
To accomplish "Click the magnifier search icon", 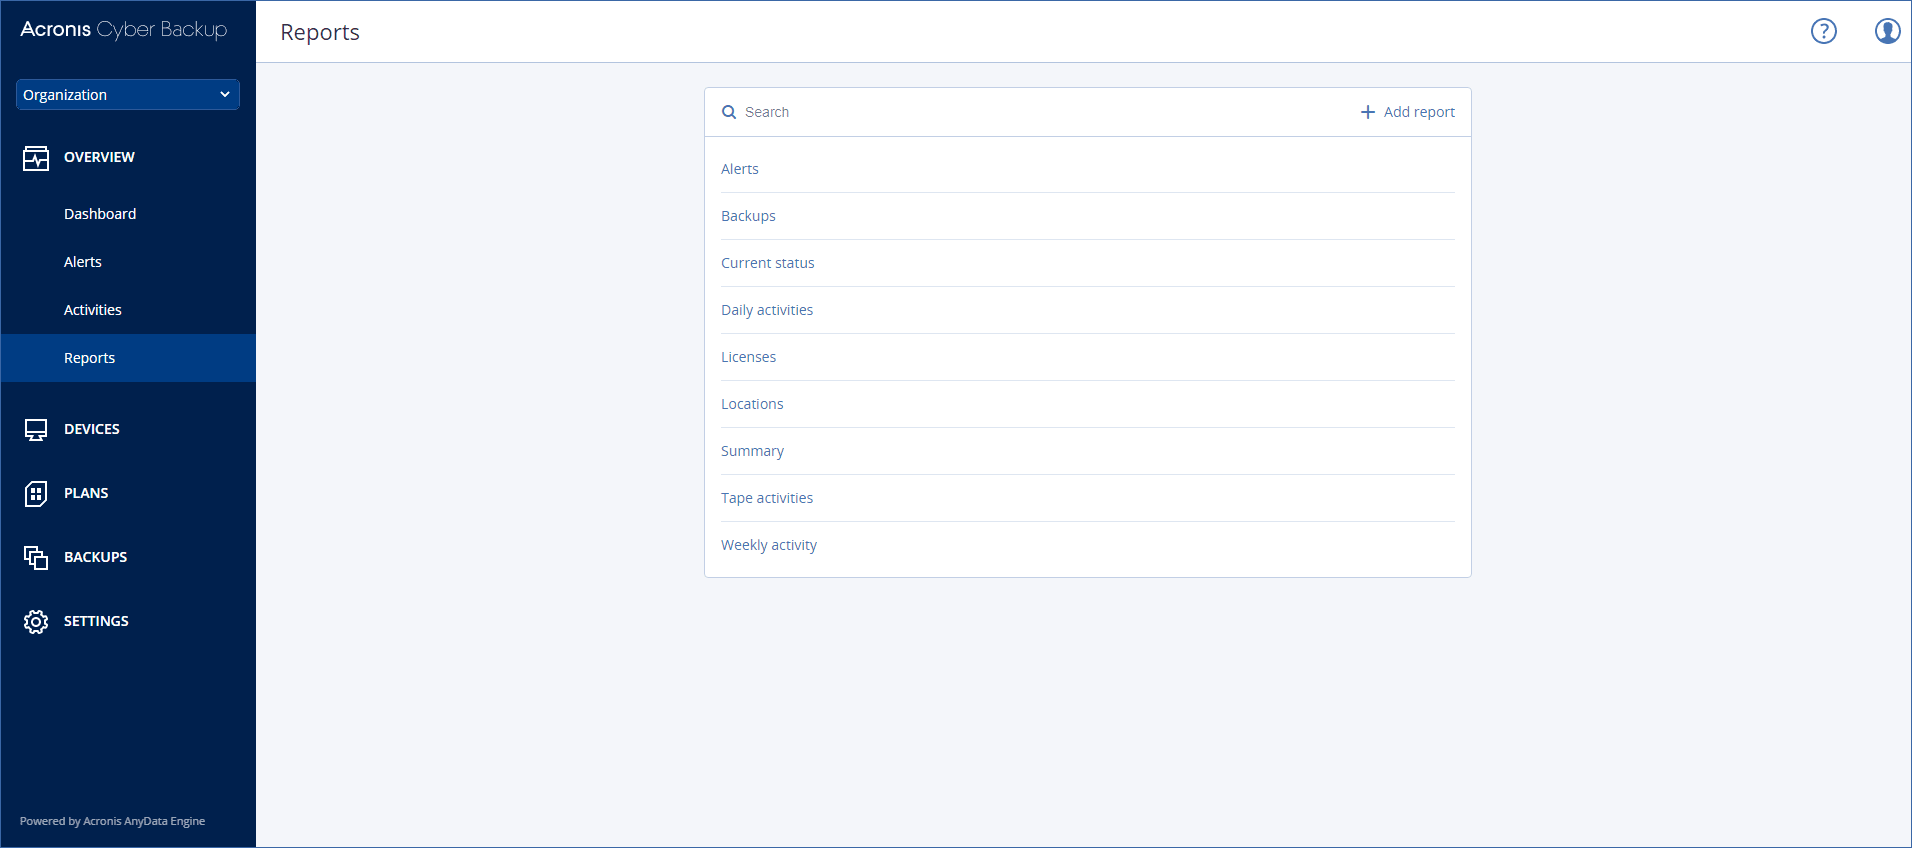I will 729,113.
